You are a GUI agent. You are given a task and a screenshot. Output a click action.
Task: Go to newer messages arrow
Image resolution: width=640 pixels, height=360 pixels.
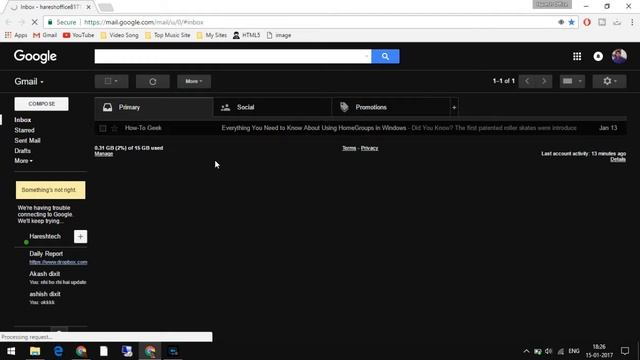point(527,81)
